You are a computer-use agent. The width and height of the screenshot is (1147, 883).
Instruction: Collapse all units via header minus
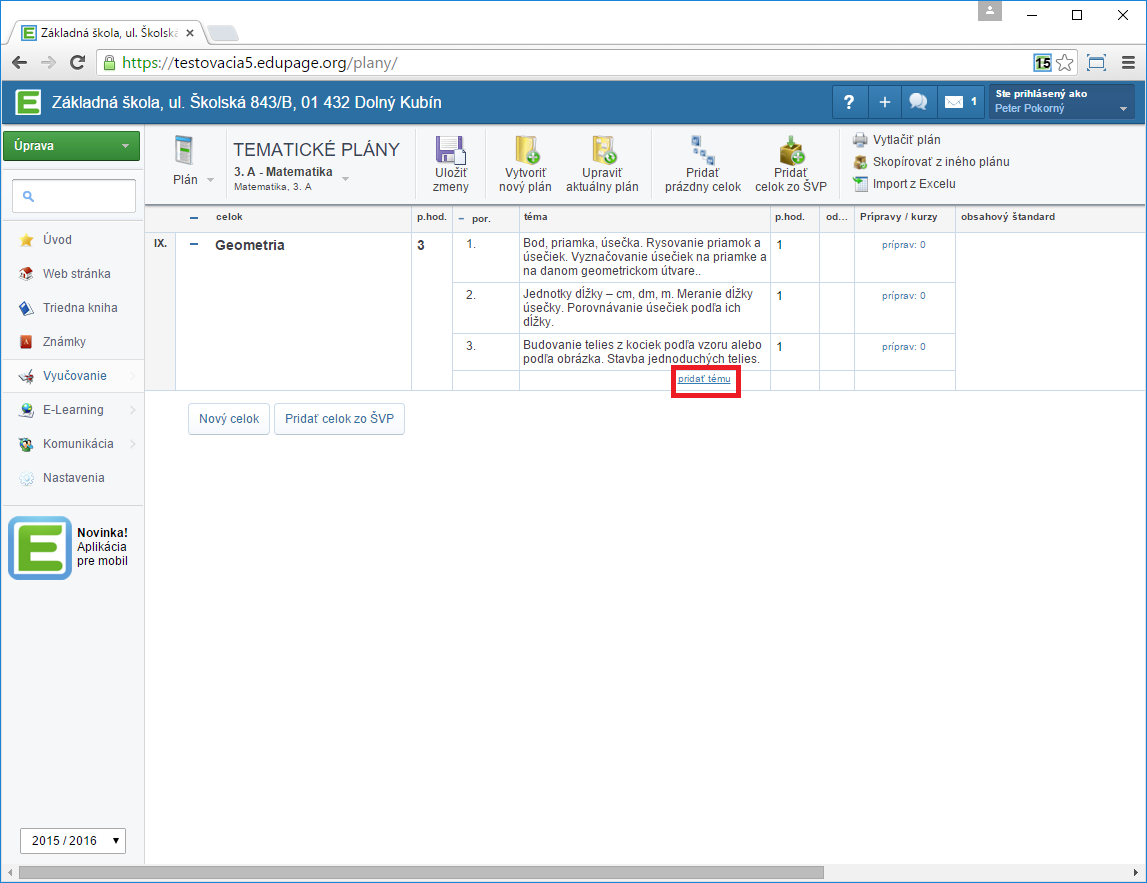point(194,217)
